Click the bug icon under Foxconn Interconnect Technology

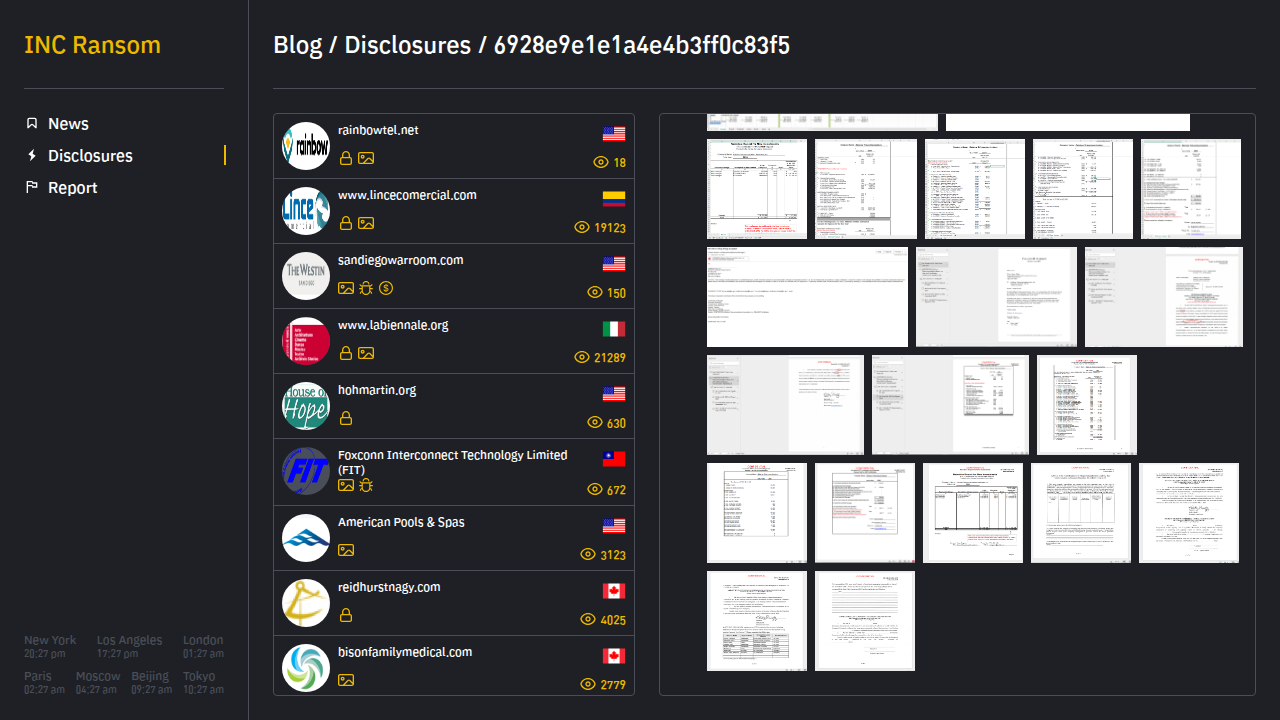[366, 485]
